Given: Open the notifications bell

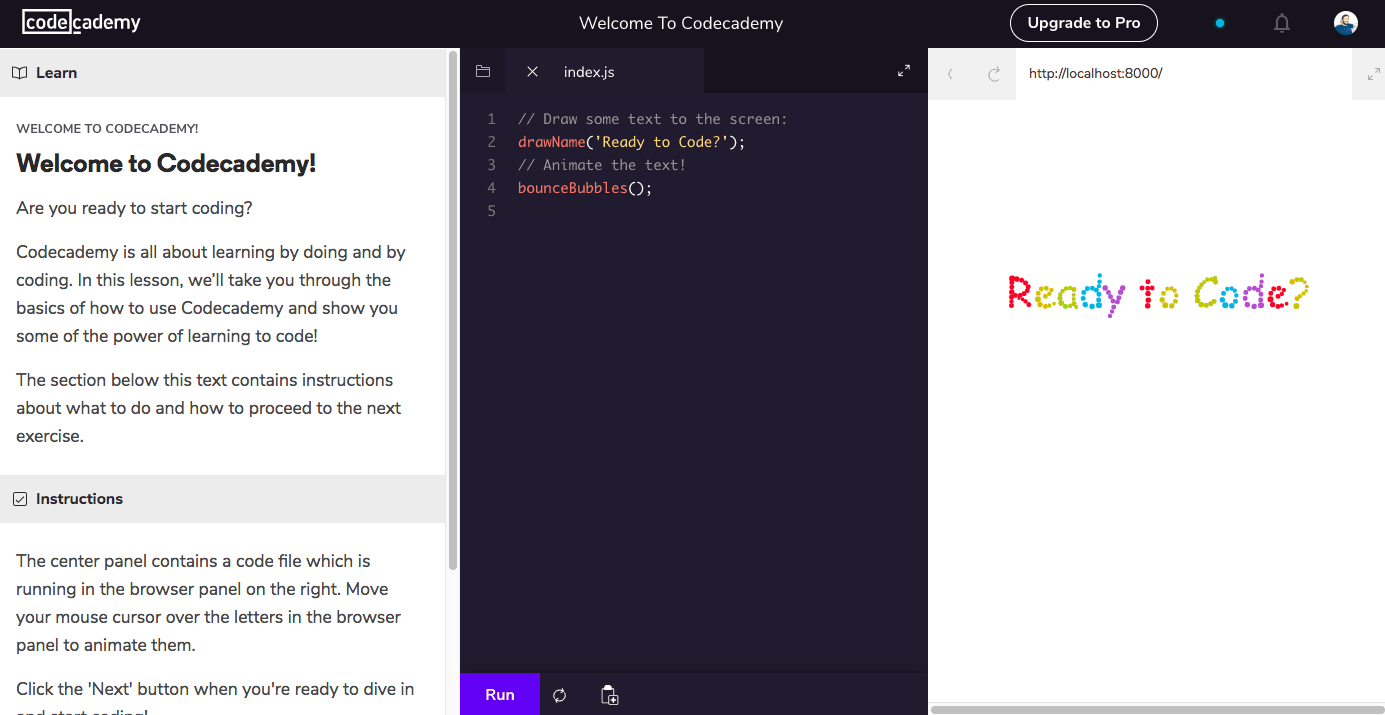Looking at the screenshot, I should tap(1282, 23).
